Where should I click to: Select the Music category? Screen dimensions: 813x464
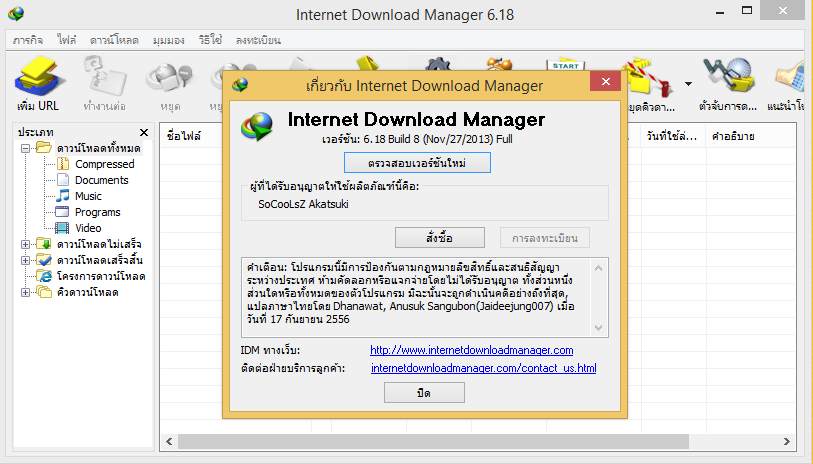click(x=88, y=196)
